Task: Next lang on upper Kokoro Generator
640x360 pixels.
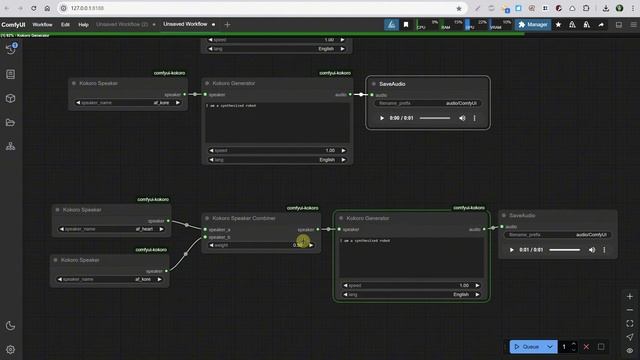Action: [344, 160]
